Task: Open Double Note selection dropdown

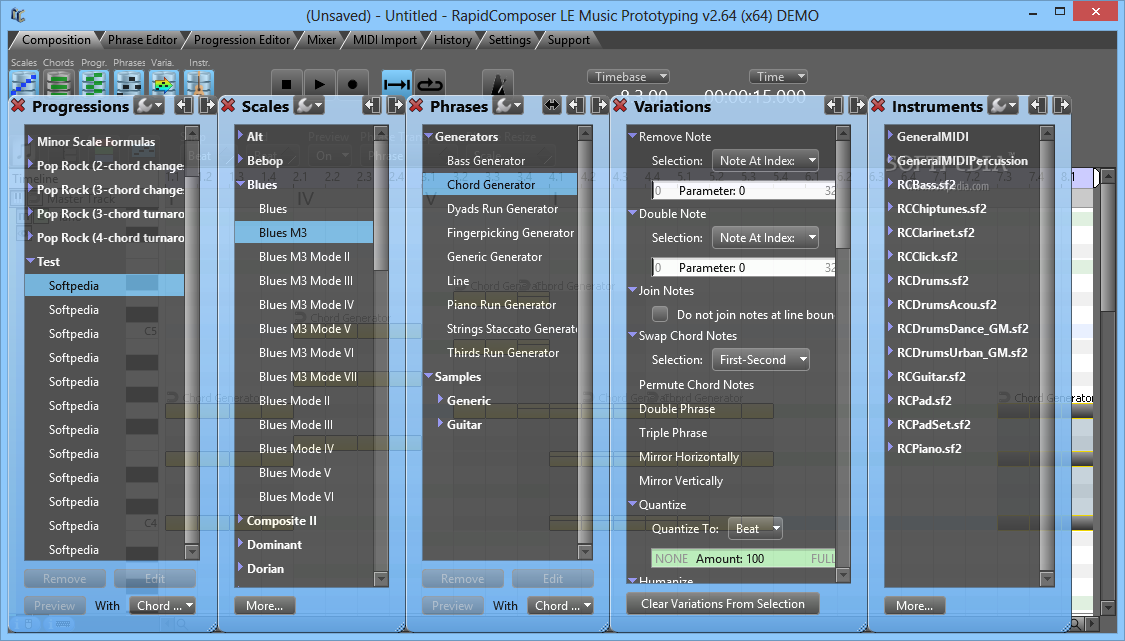Action: click(765, 238)
